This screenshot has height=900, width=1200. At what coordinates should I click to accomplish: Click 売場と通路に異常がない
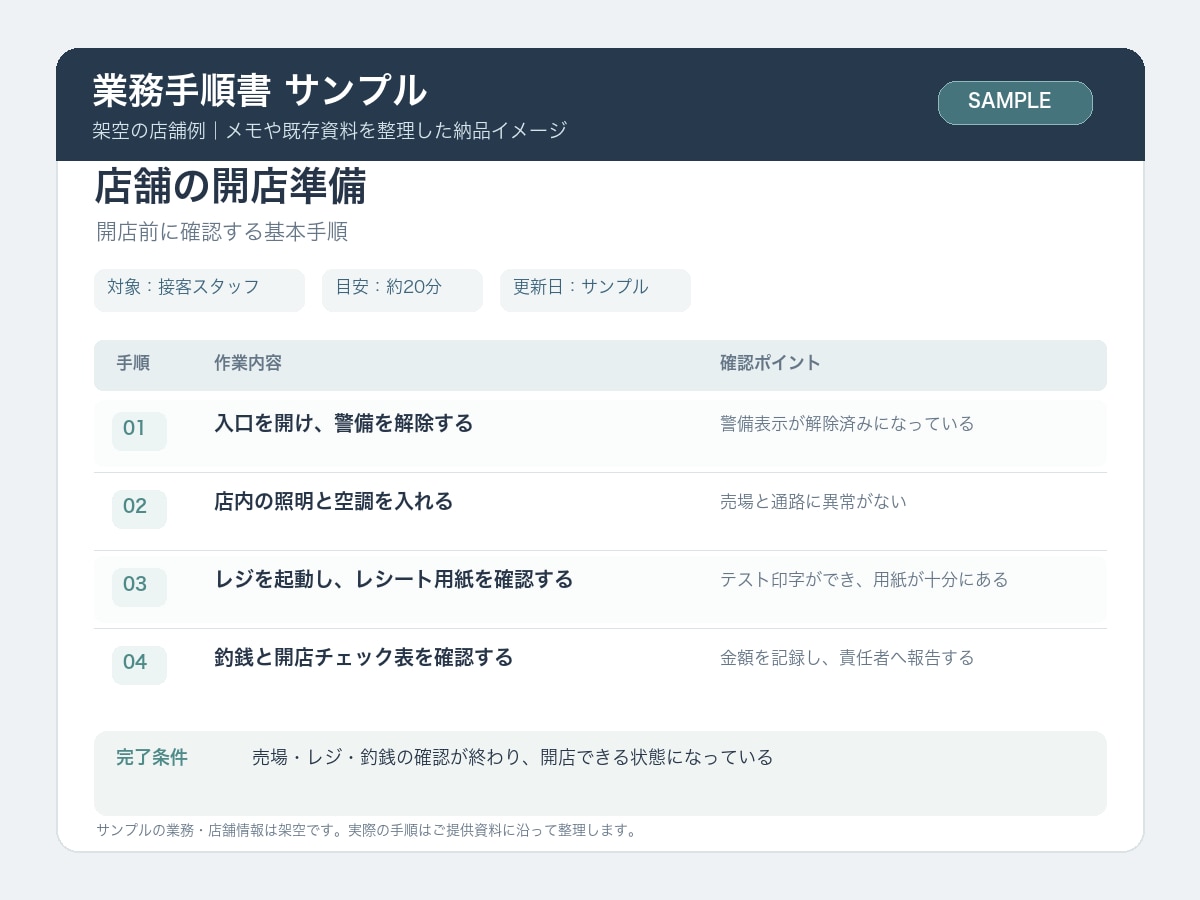click(813, 502)
